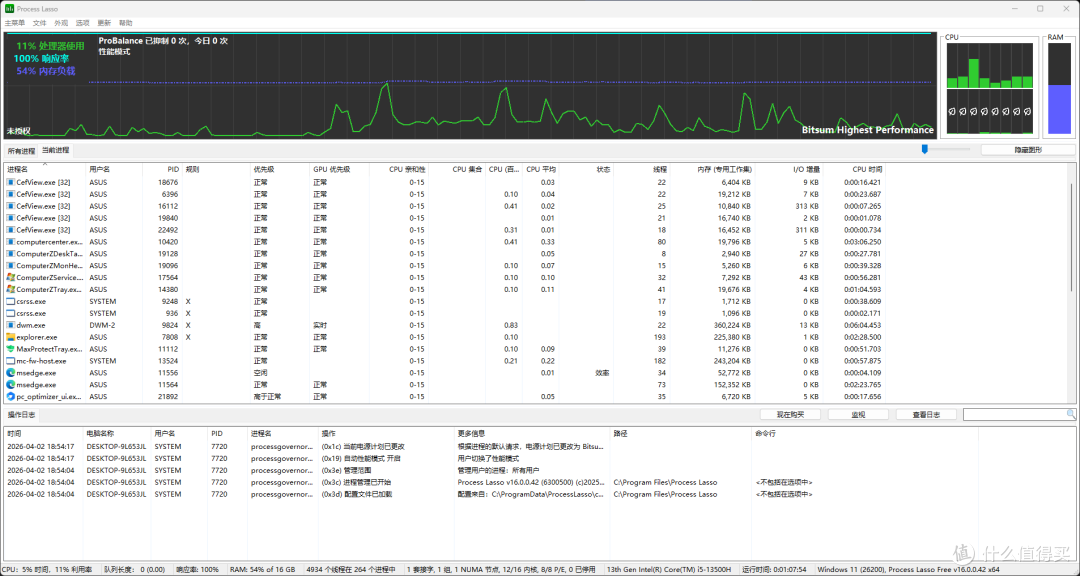The width and height of the screenshot is (1080, 576).
Task: Click the ComputerZMonHe... process icon
Action: (10, 266)
